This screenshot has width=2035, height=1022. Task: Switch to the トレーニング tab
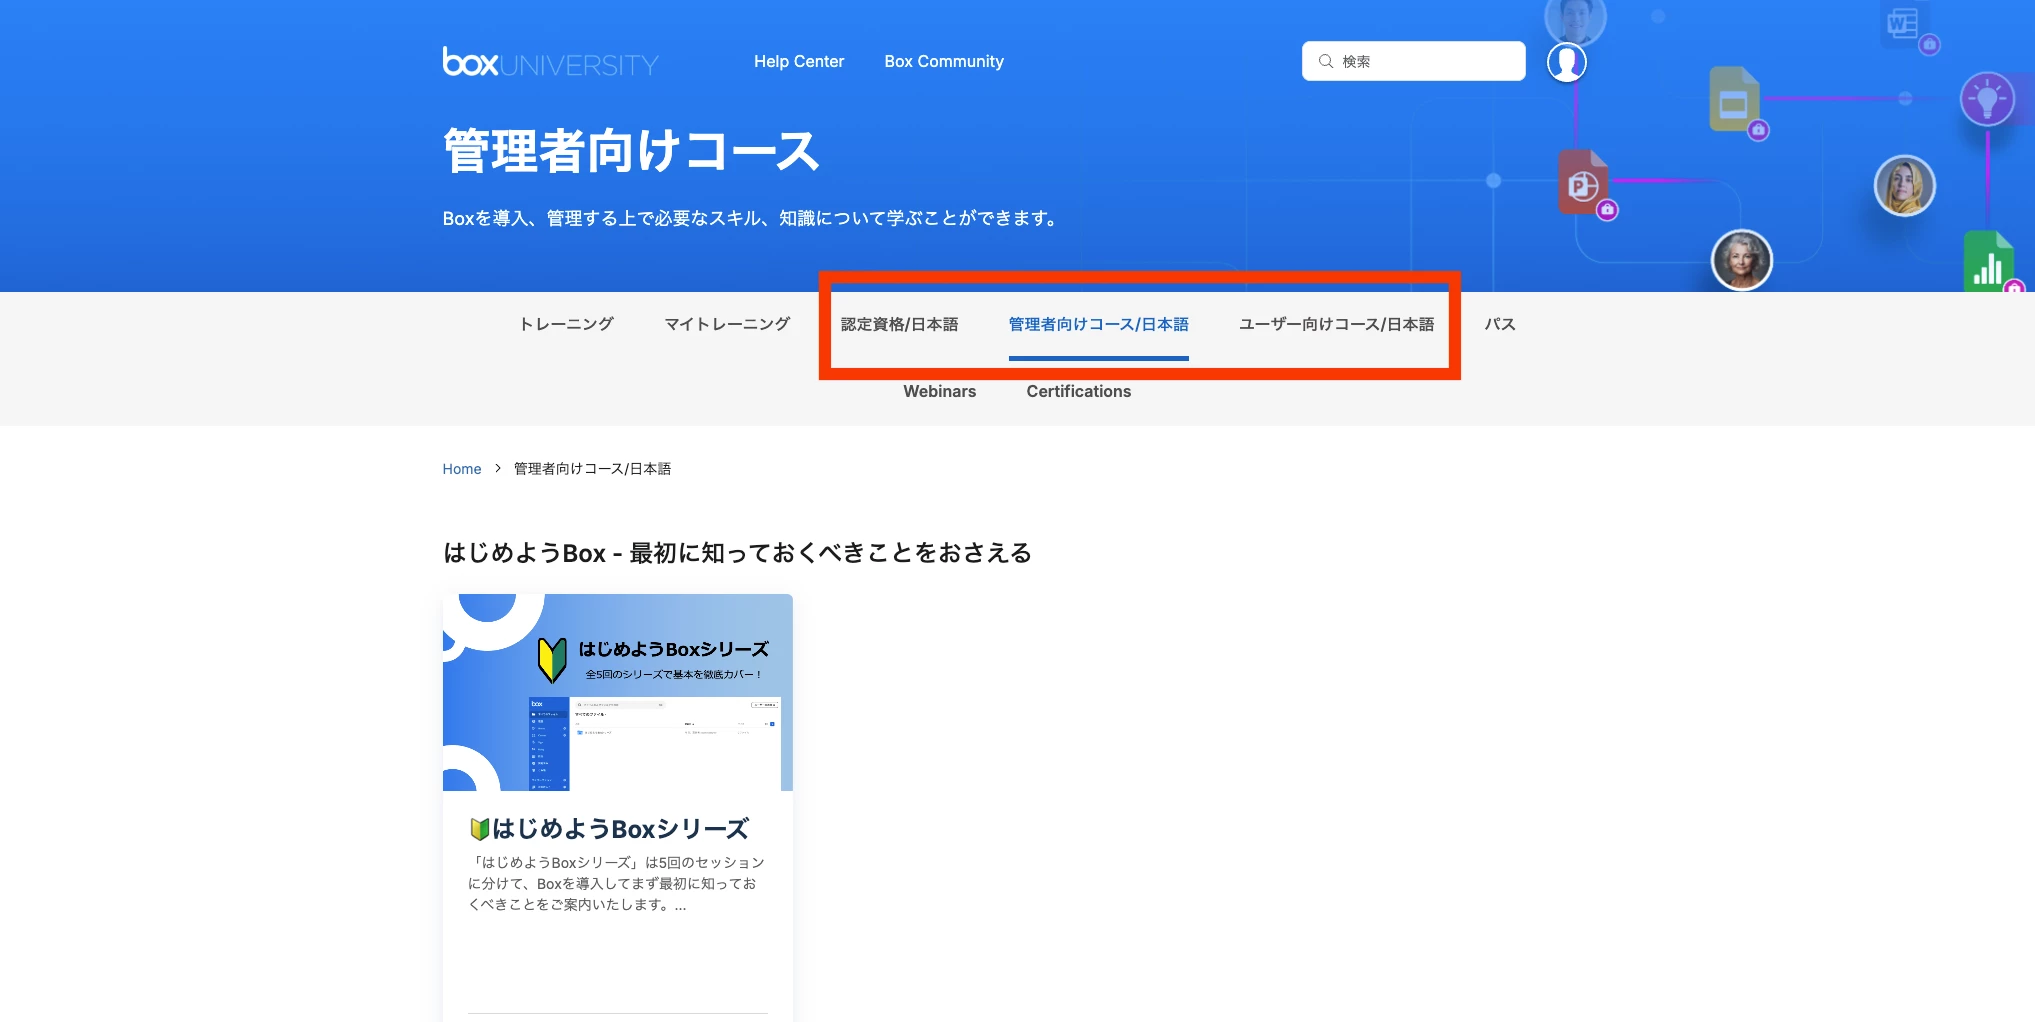coord(566,324)
